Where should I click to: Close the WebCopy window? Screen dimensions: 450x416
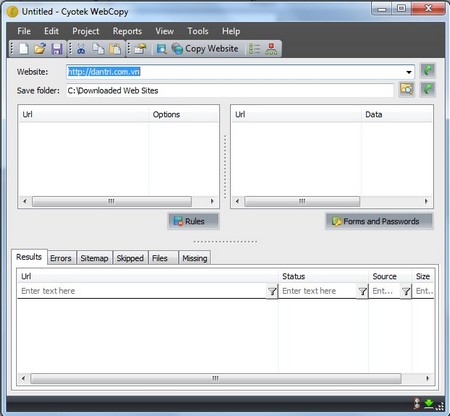pos(428,8)
